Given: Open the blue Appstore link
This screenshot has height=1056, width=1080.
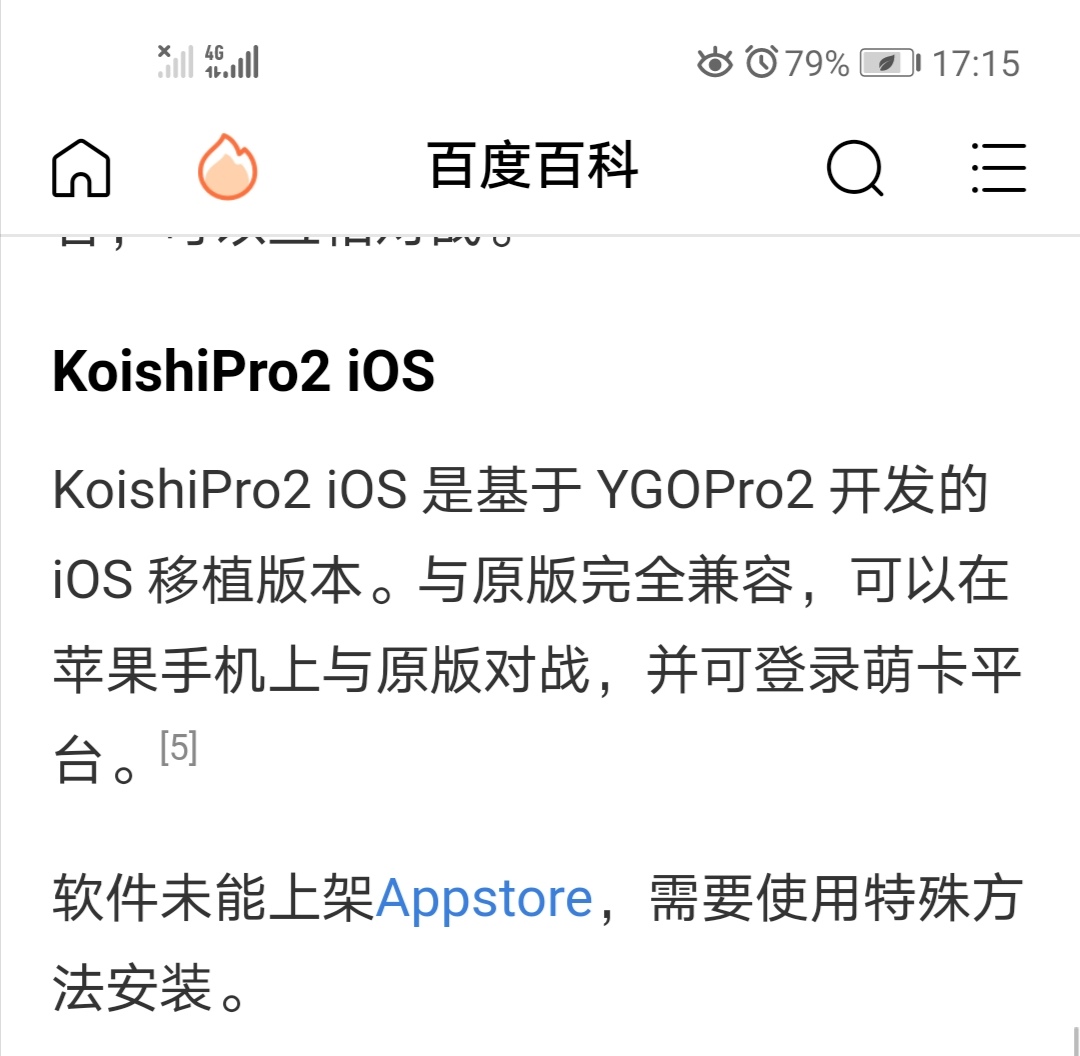Looking at the screenshot, I should 484,898.
